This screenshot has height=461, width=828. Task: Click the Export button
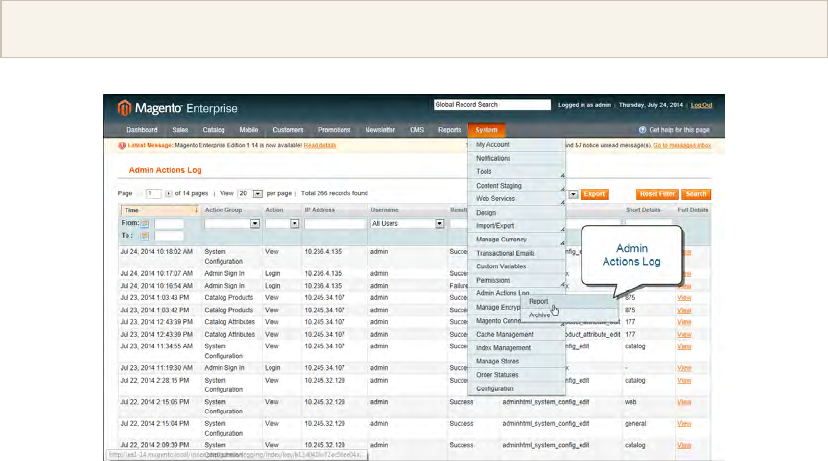point(595,194)
